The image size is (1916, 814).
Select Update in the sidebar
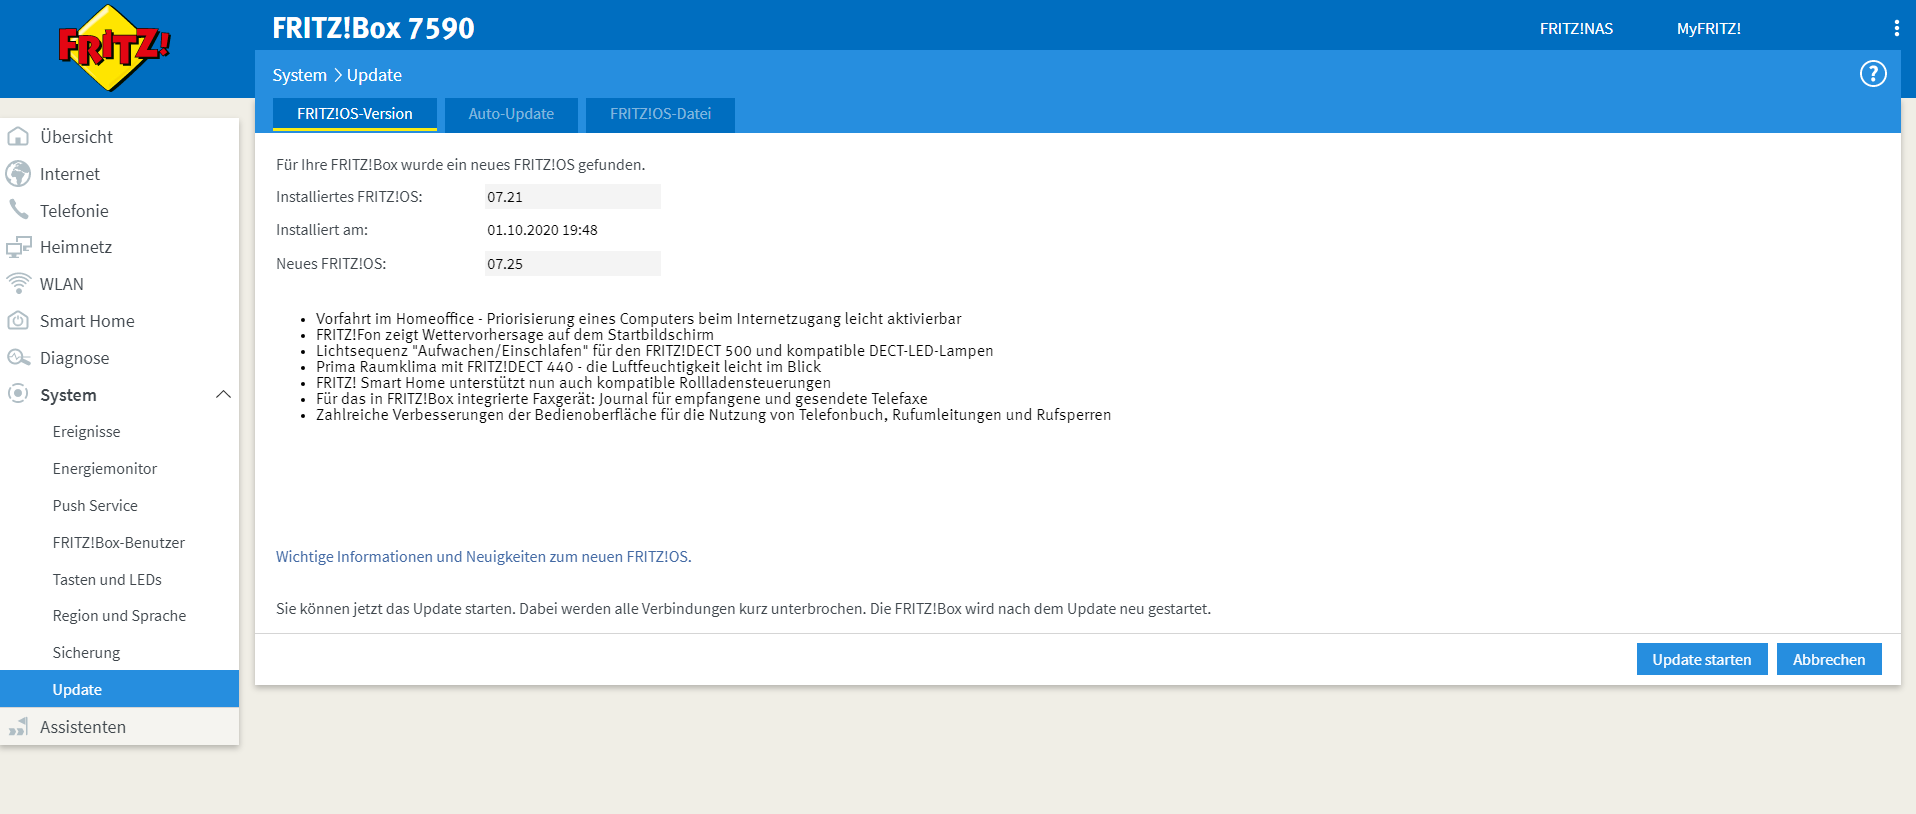click(119, 689)
